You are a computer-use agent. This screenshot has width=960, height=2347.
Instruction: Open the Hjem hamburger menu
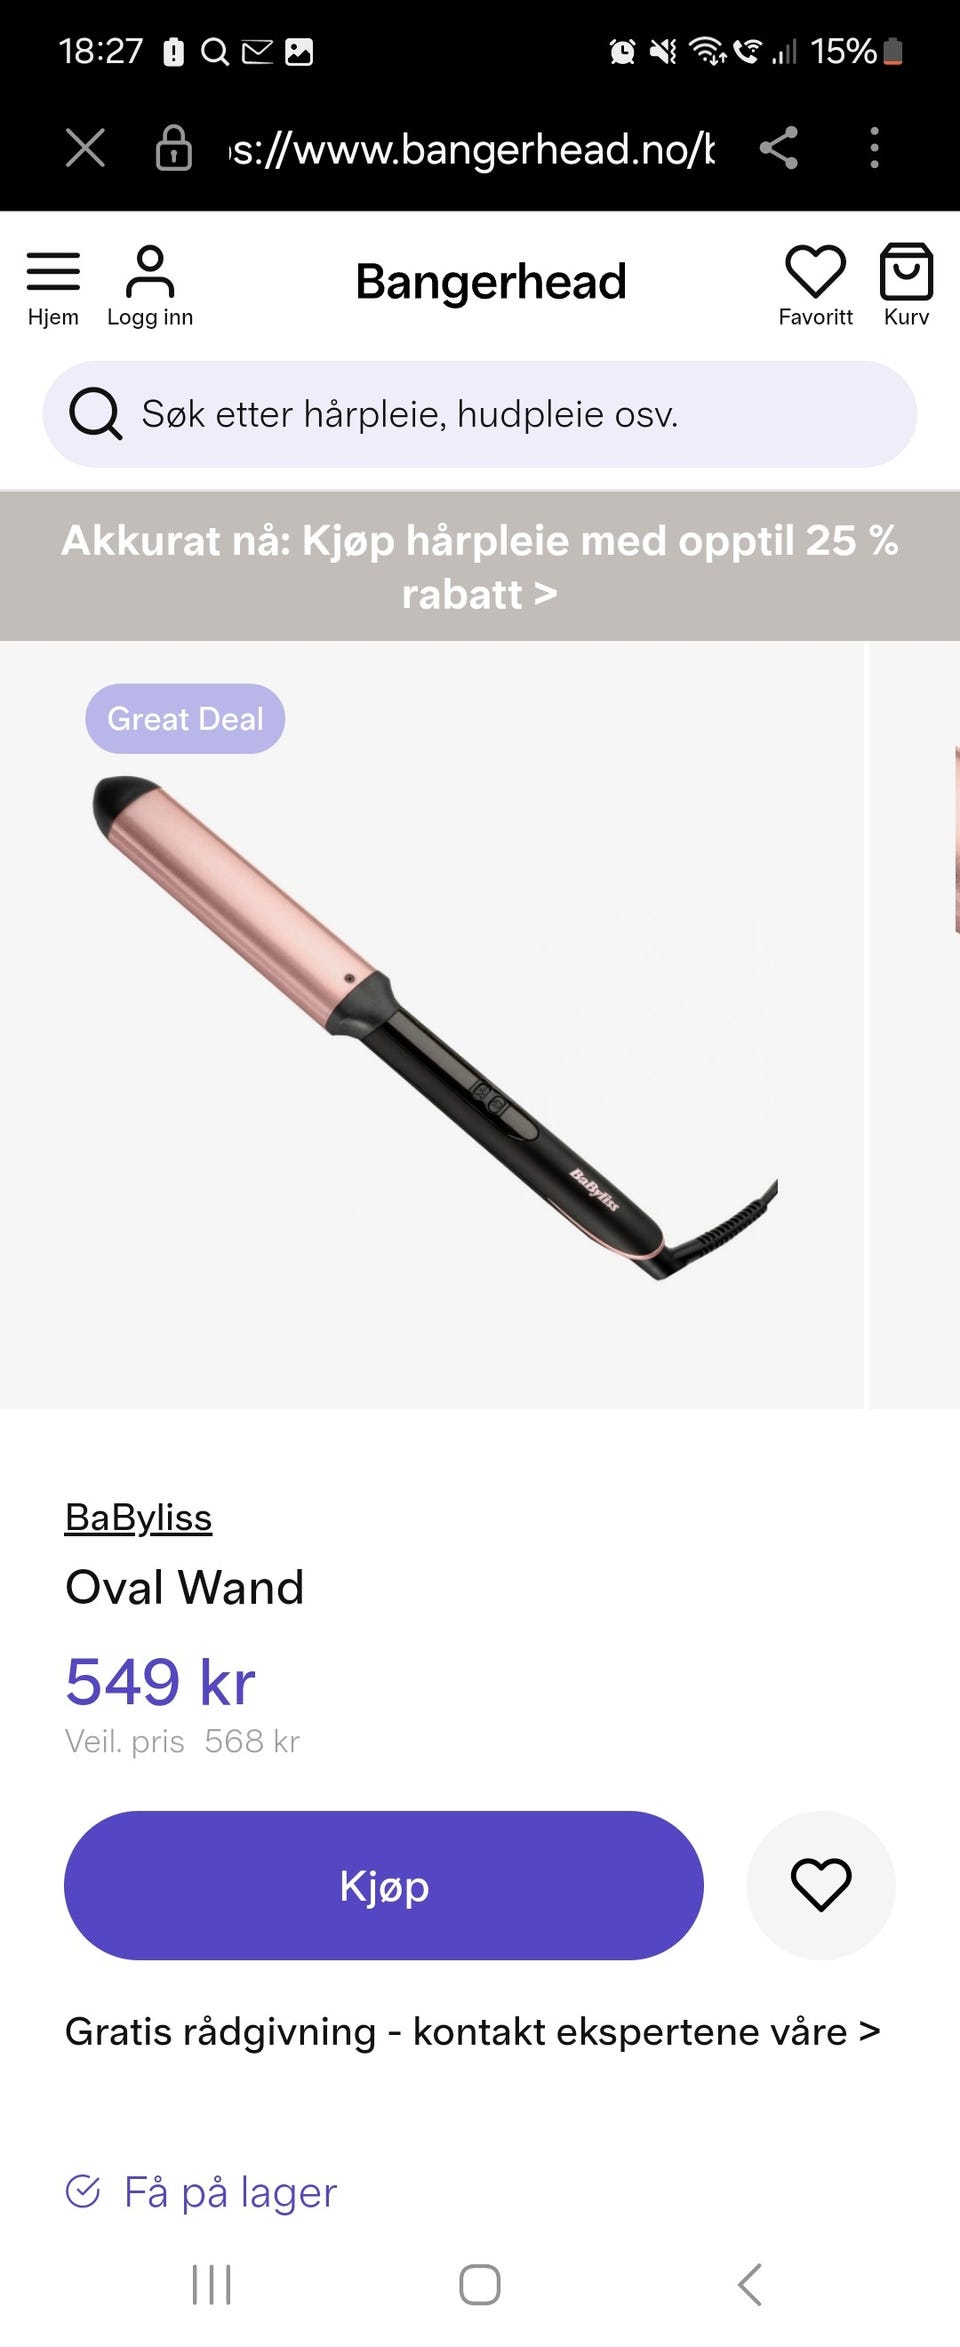point(53,286)
